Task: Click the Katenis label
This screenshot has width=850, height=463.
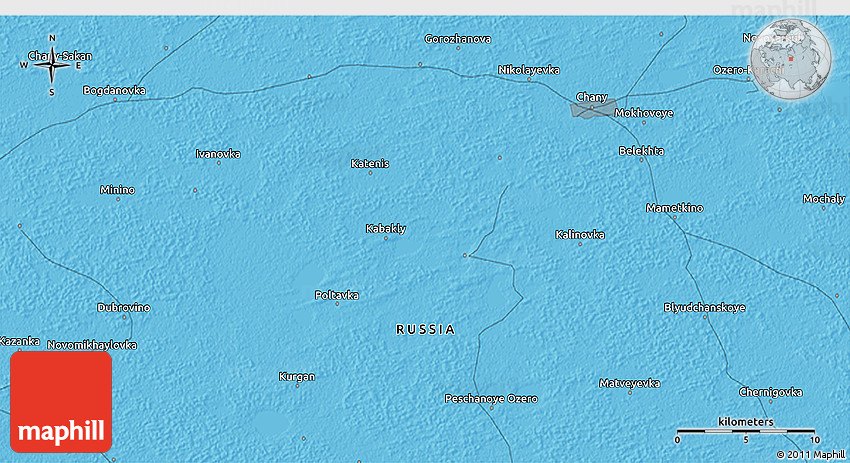Action: pos(370,164)
